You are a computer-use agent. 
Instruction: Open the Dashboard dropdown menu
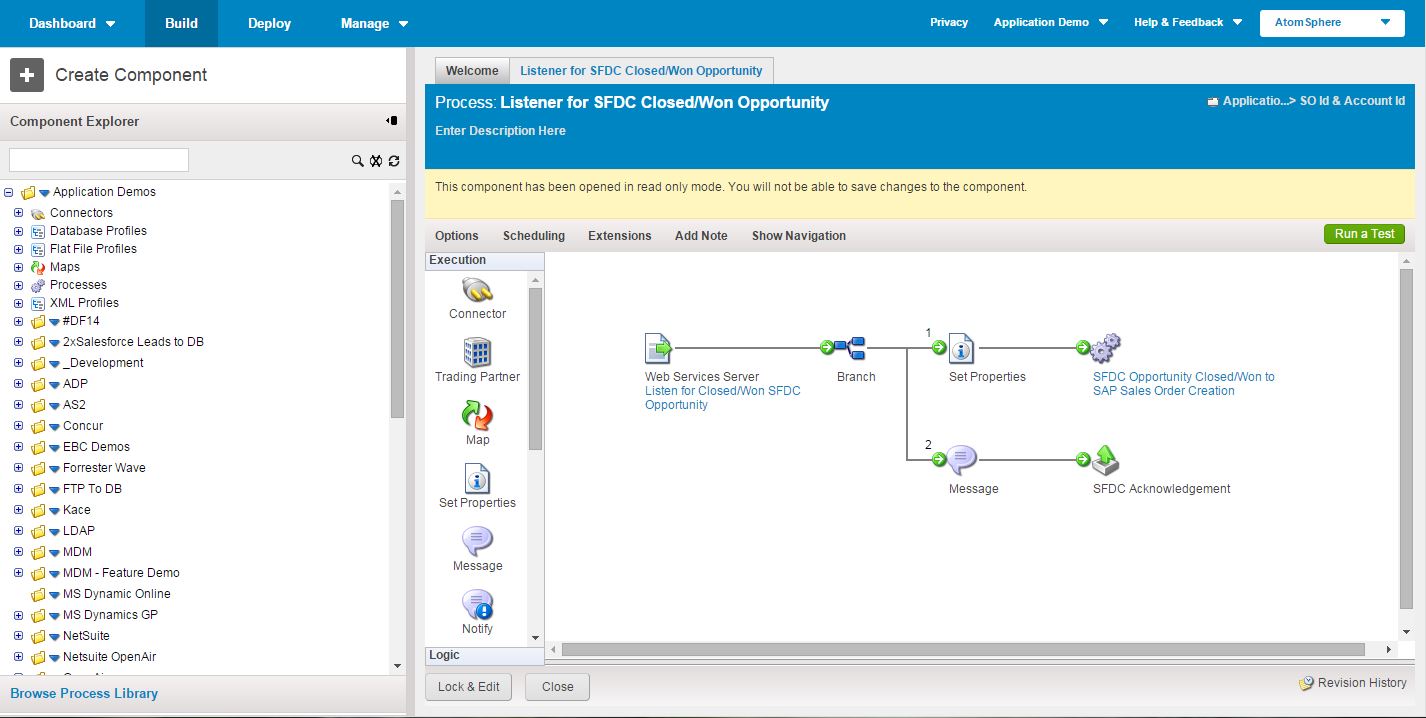pyautogui.click(x=72, y=23)
